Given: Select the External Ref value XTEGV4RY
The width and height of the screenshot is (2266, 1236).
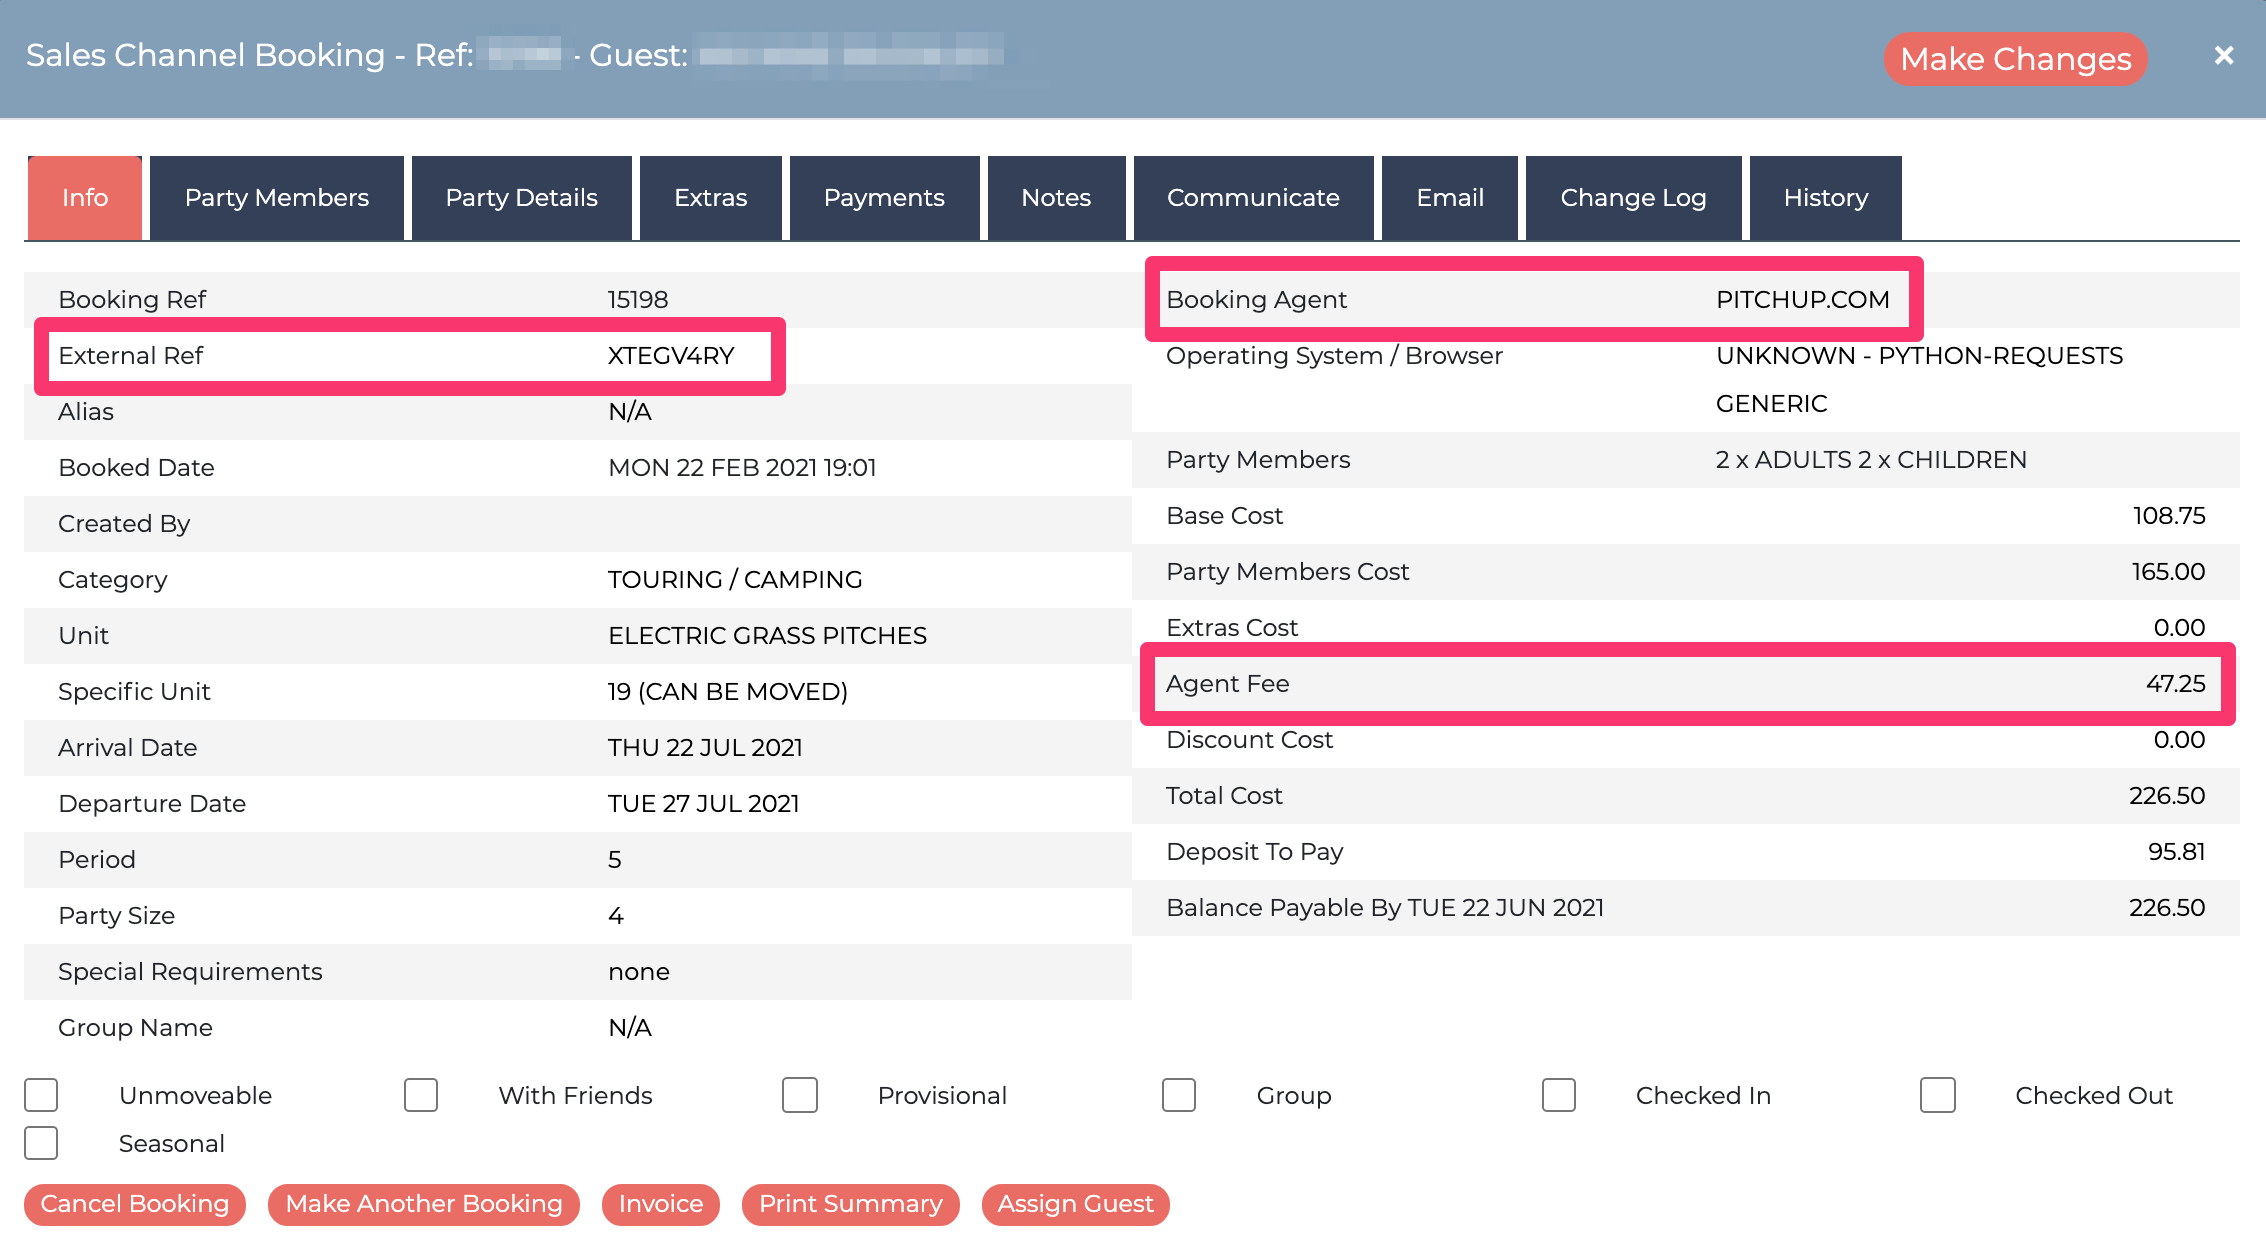Looking at the screenshot, I should pos(671,356).
